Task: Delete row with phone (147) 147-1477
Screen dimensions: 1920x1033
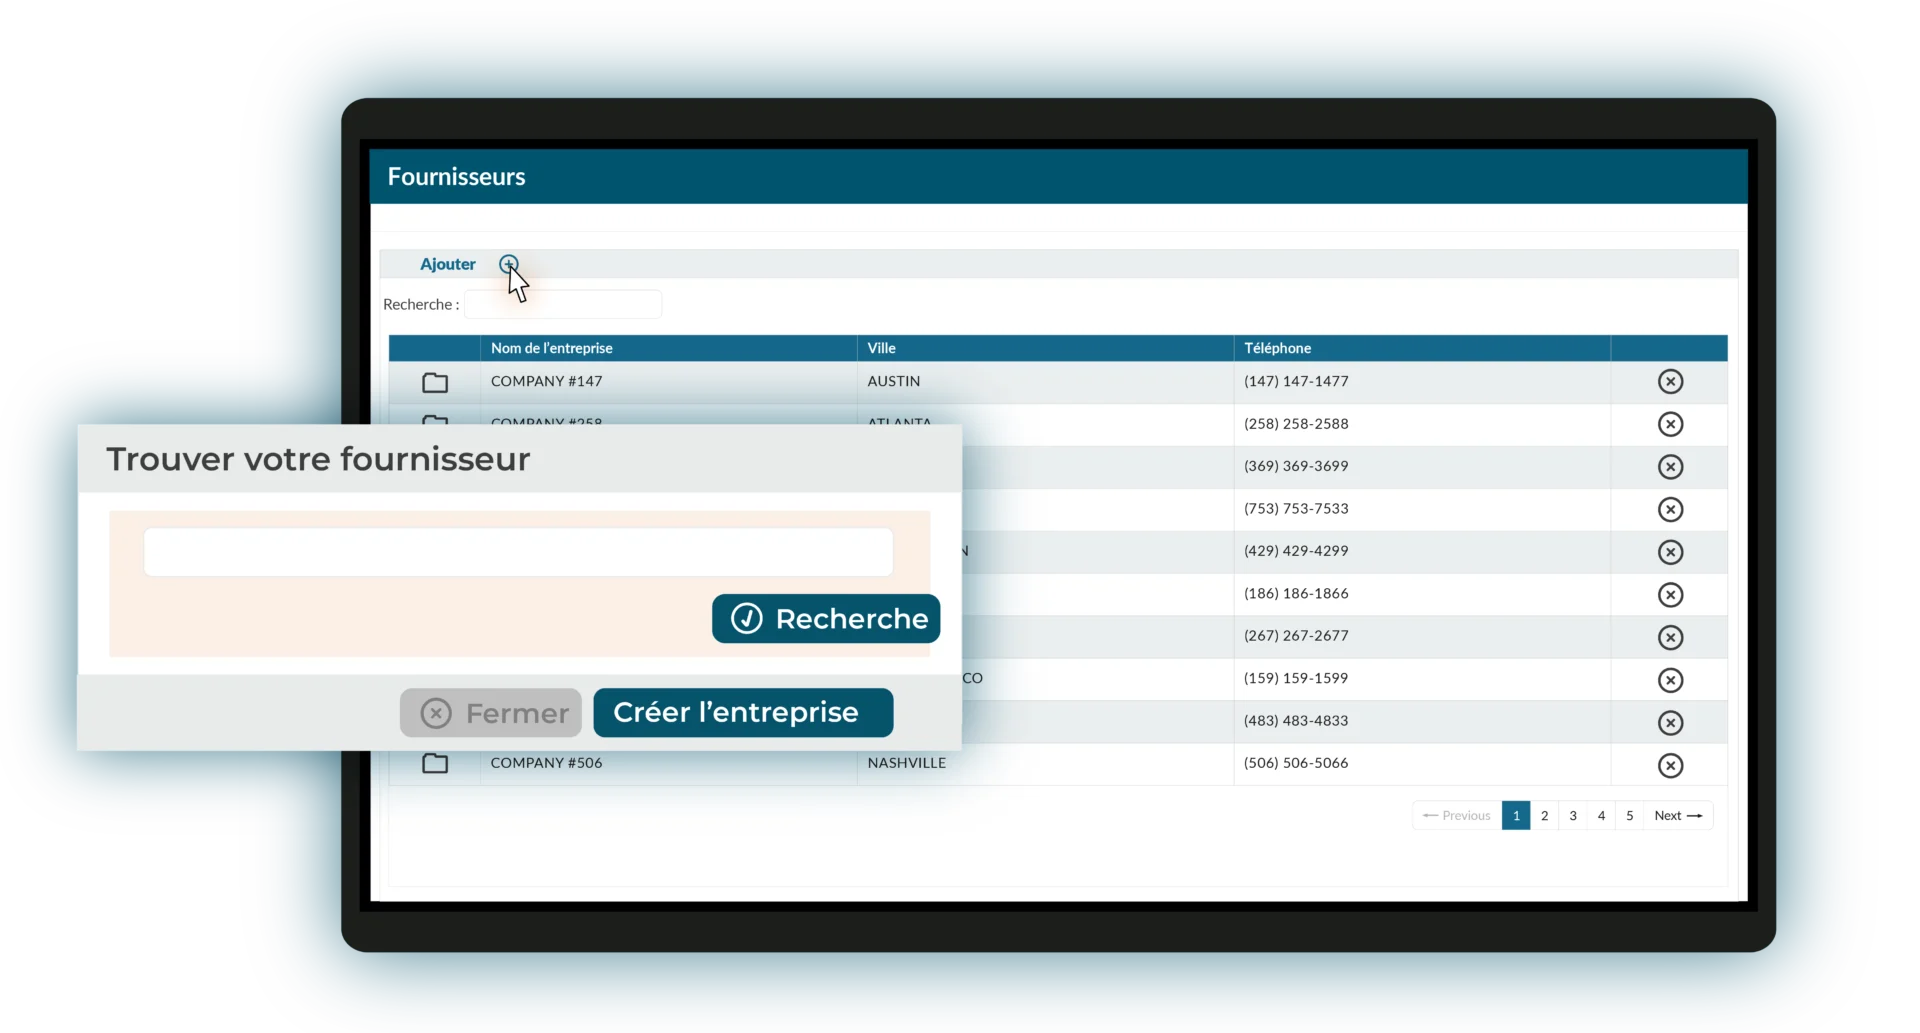Action: (x=1670, y=381)
